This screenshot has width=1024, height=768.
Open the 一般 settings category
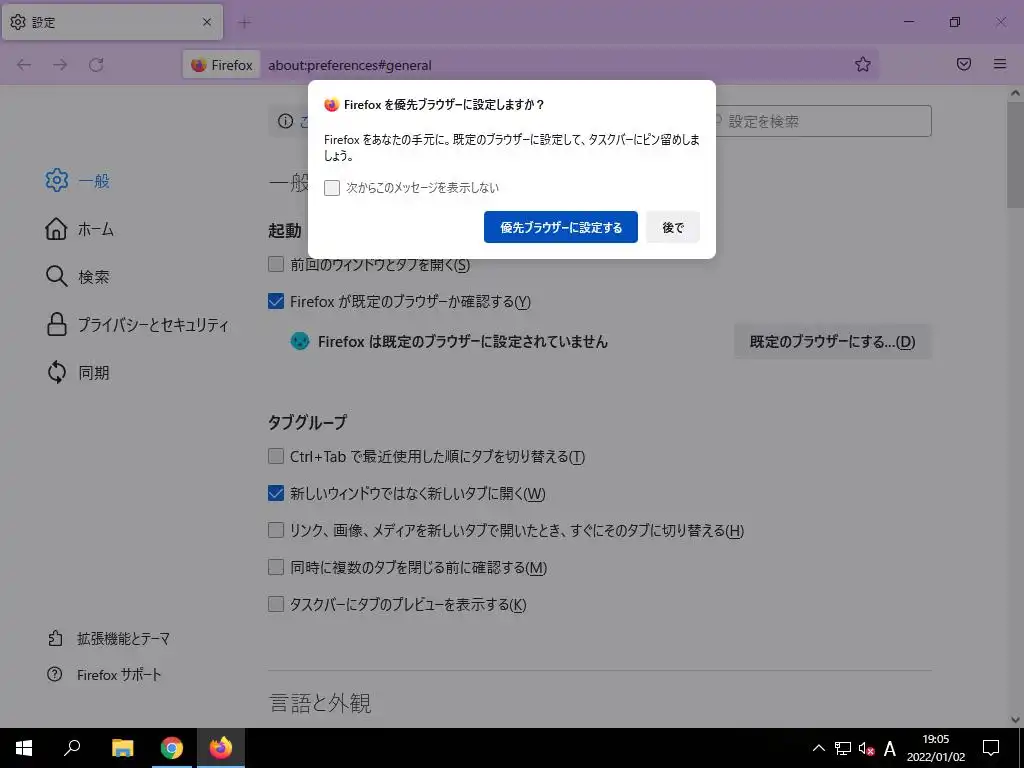click(77, 180)
